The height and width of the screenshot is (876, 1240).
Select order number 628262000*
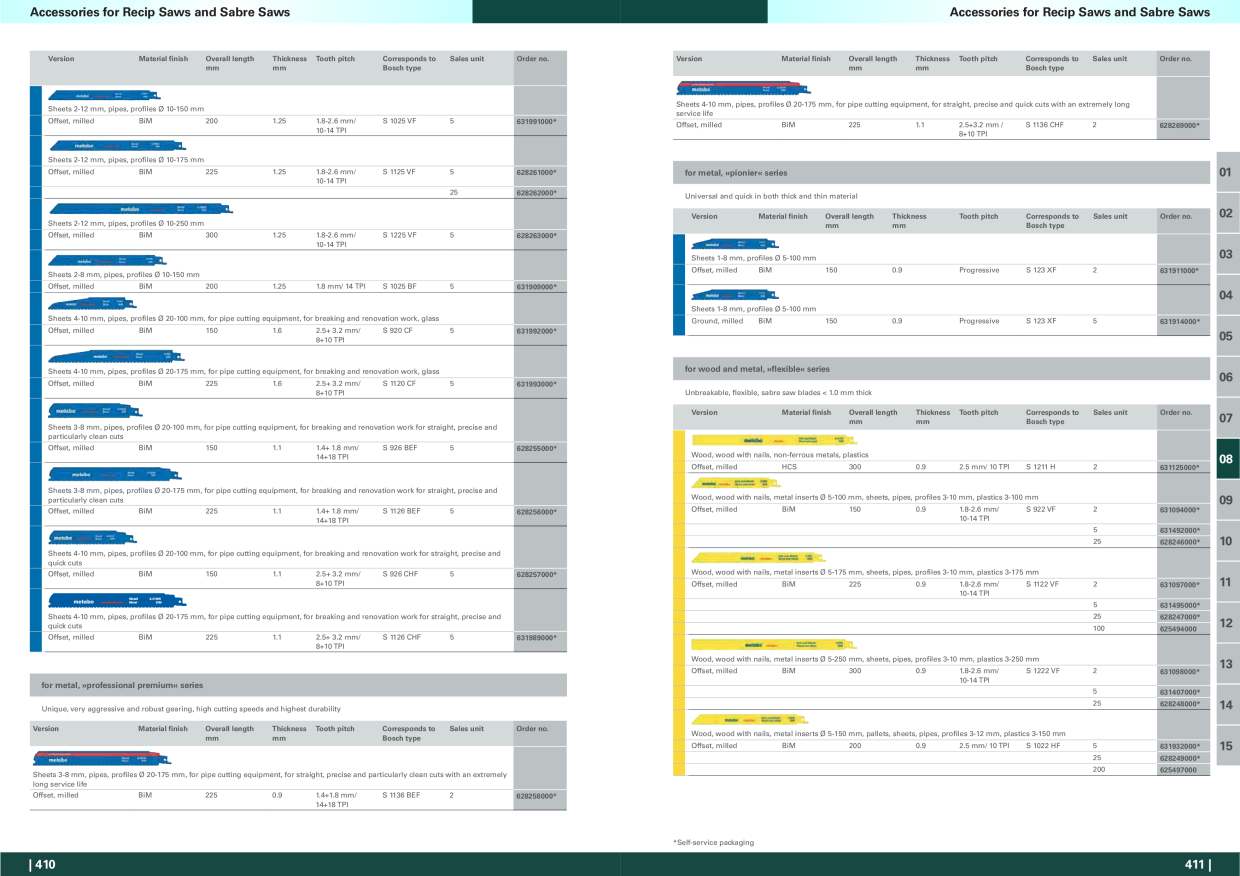[536, 192]
